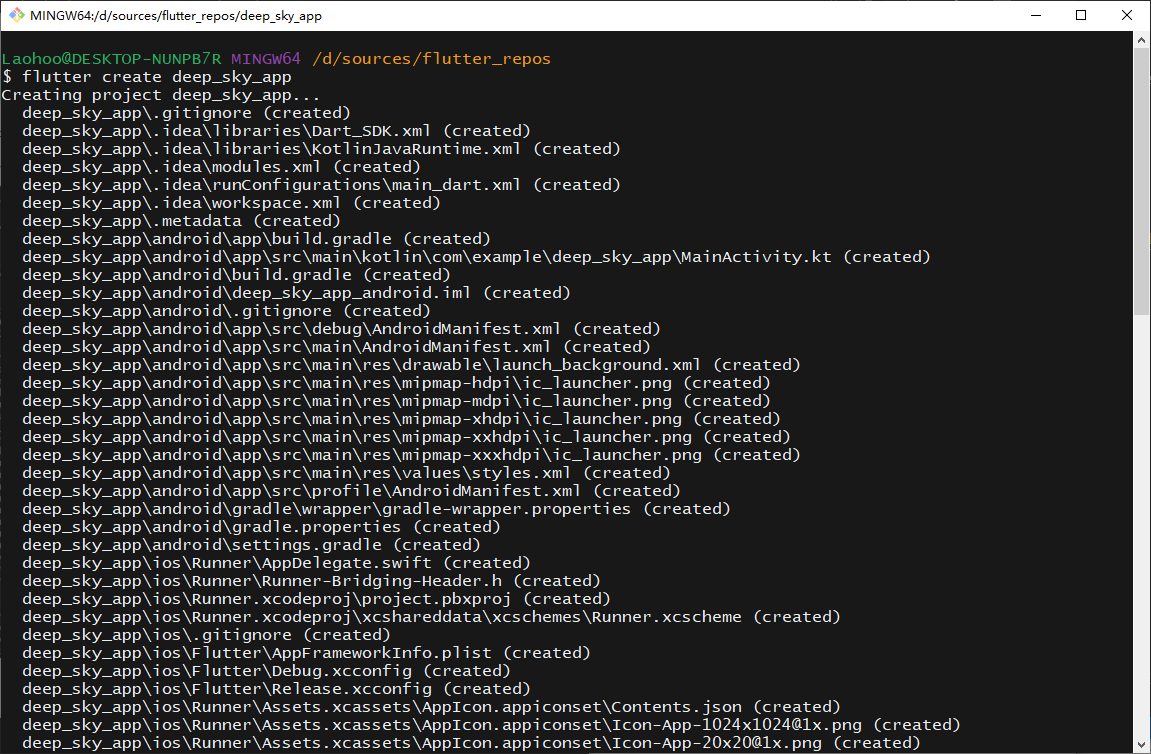Viewport: 1151px width, 754px height.
Task: Click the scrollbar up arrow
Action: (1141, 39)
